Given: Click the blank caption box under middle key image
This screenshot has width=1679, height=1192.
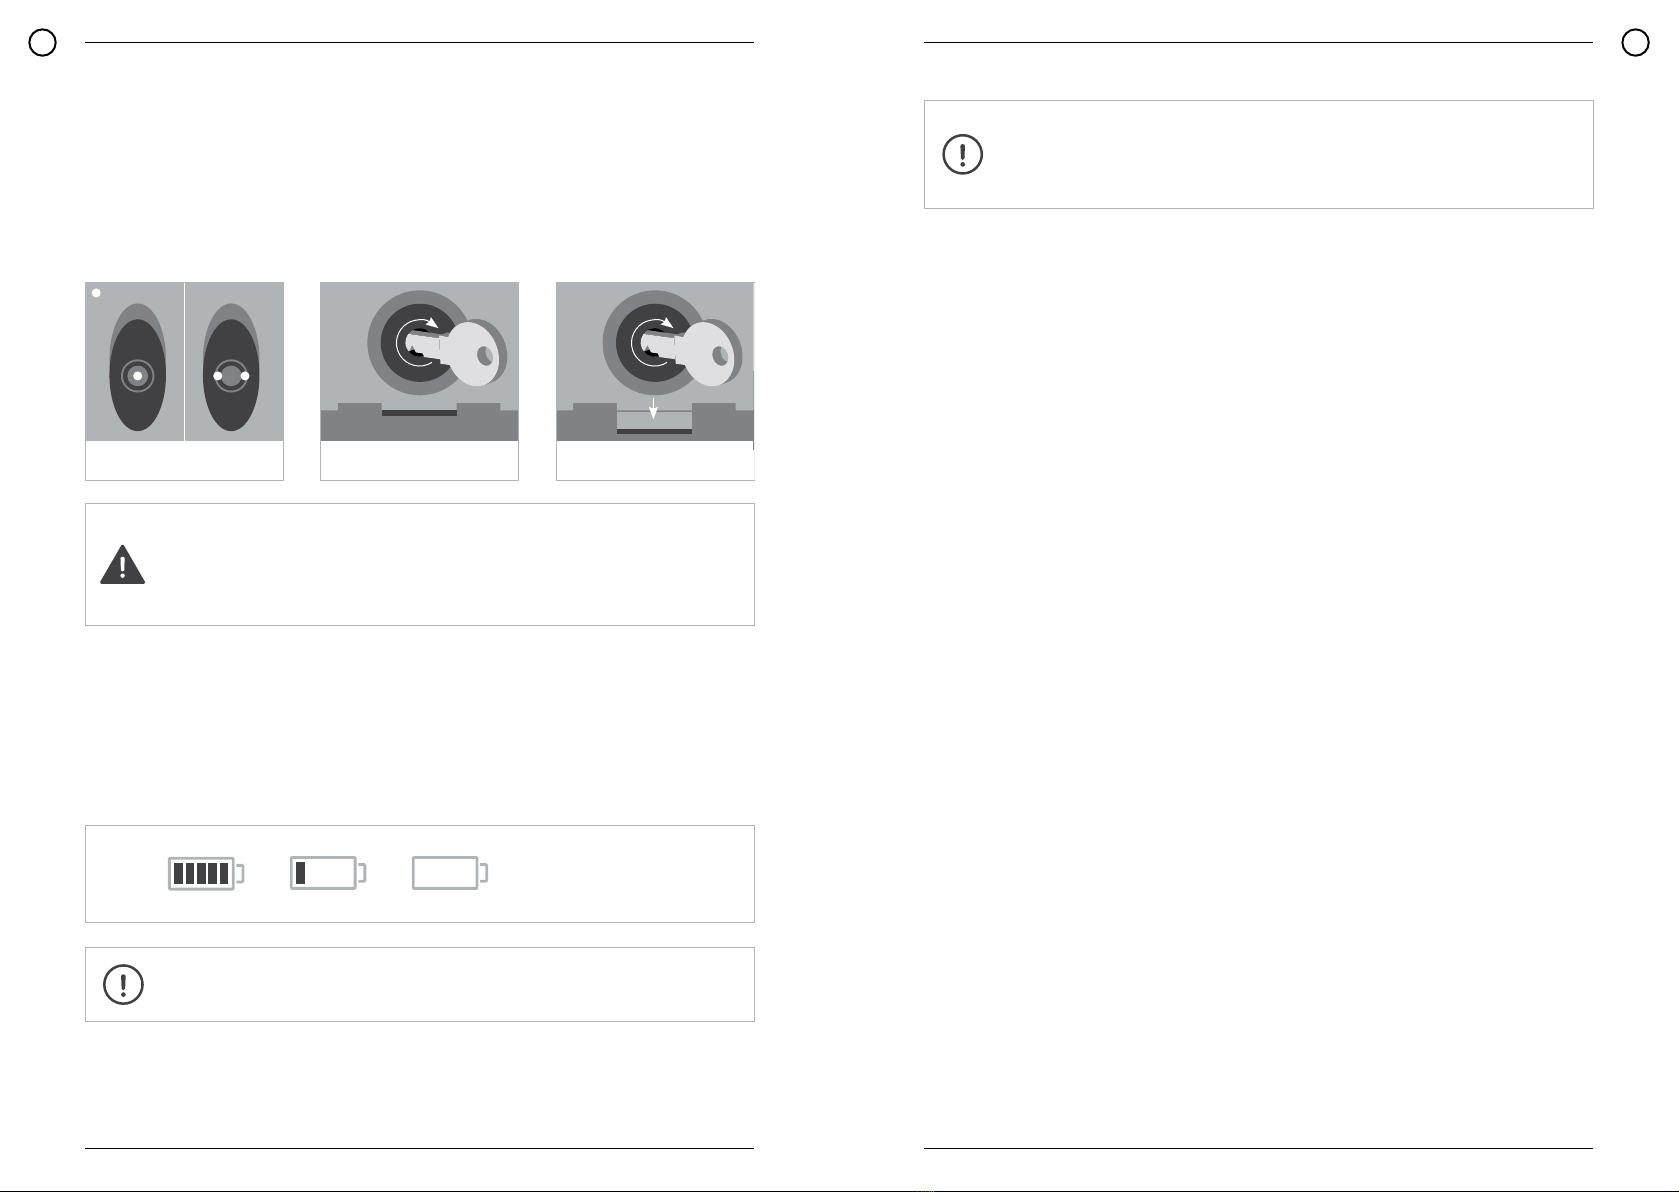Looking at the screenshot, I should coord(420,460).
